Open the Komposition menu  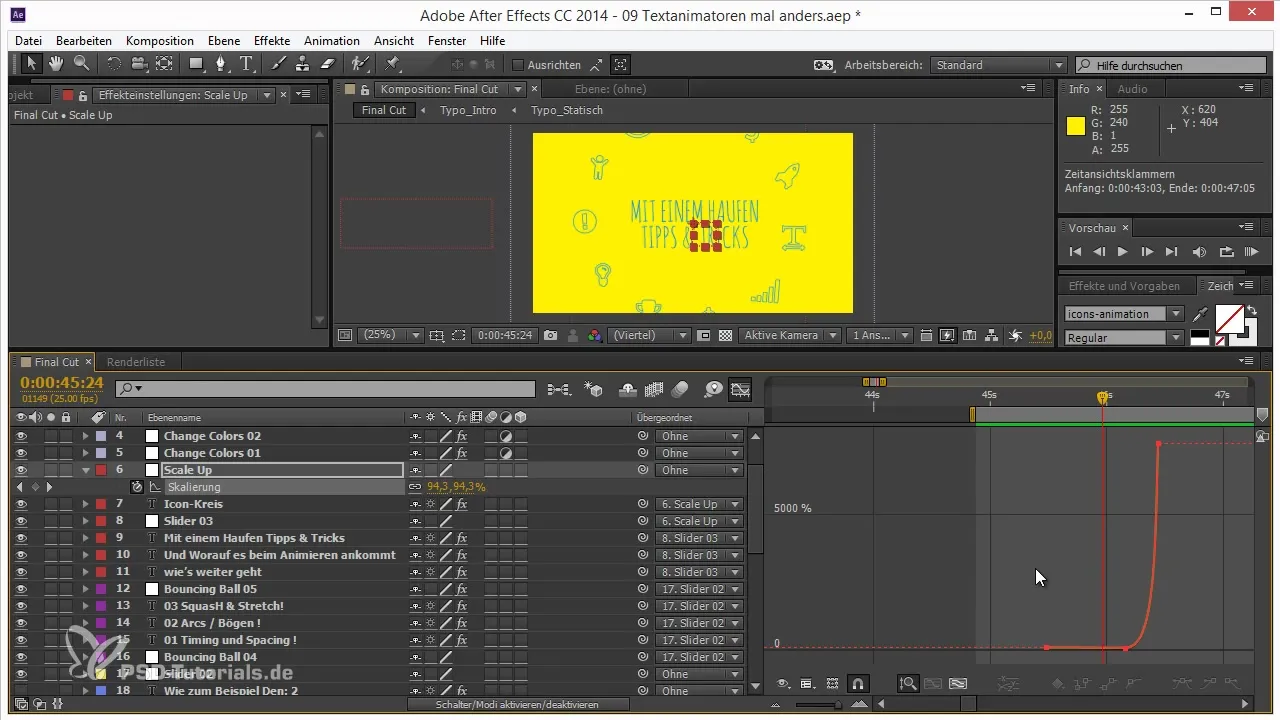160,41
